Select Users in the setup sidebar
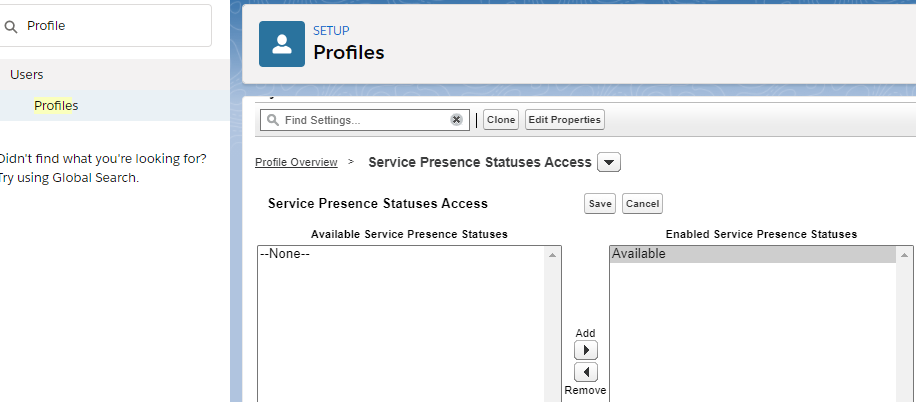Viewport: 916px width, 402px height. (27, 74)
